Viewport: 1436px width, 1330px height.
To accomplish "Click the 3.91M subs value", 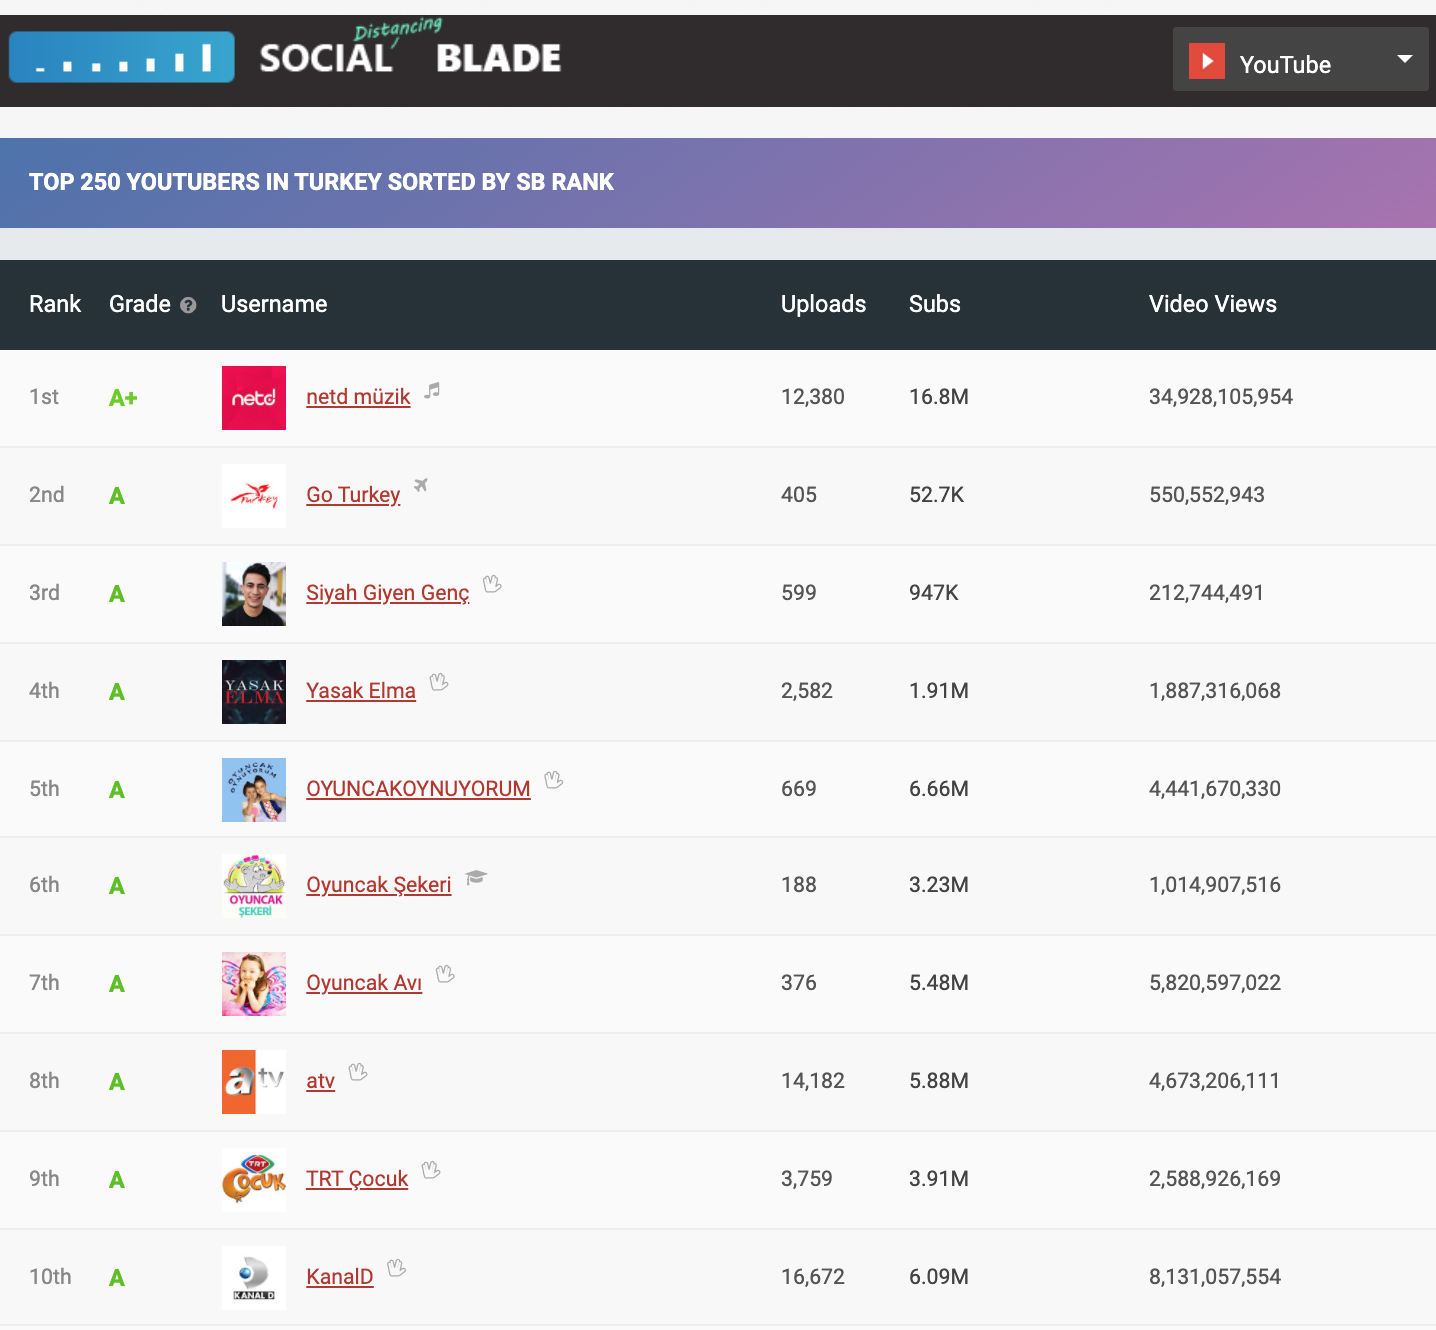I will coord(938,1179).
